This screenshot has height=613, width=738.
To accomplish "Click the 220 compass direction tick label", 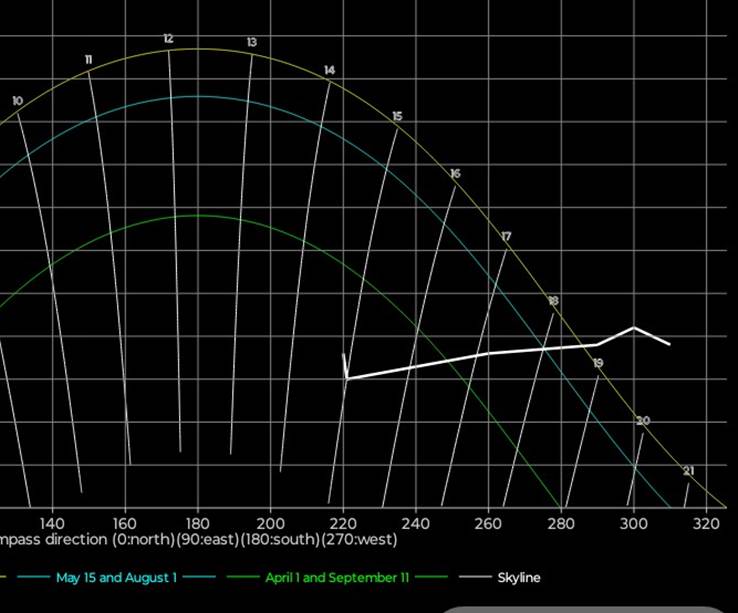I will (343, 523).
